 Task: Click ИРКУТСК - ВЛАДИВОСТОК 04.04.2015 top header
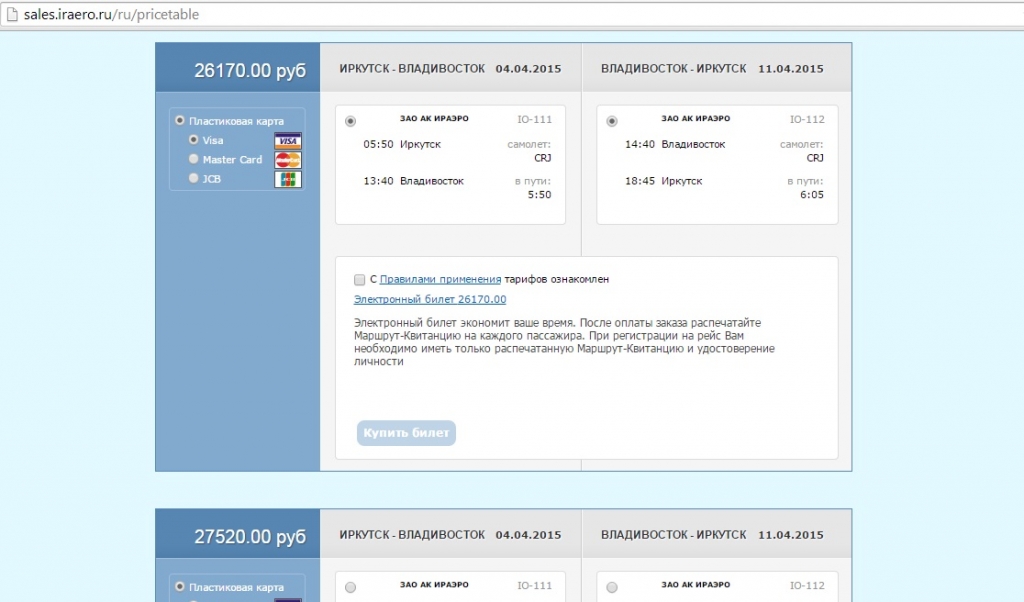[450, 69]
